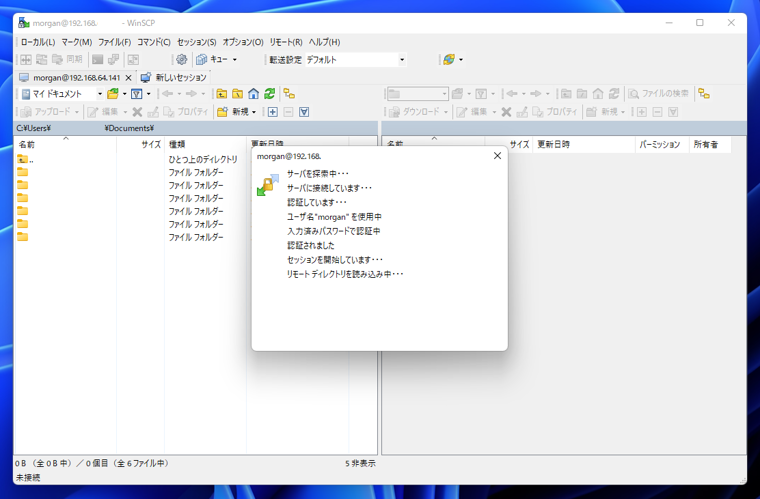This screenshot has height=499, width=760.
Task: Open the セッション(S) menu
Action: [196, 42]
